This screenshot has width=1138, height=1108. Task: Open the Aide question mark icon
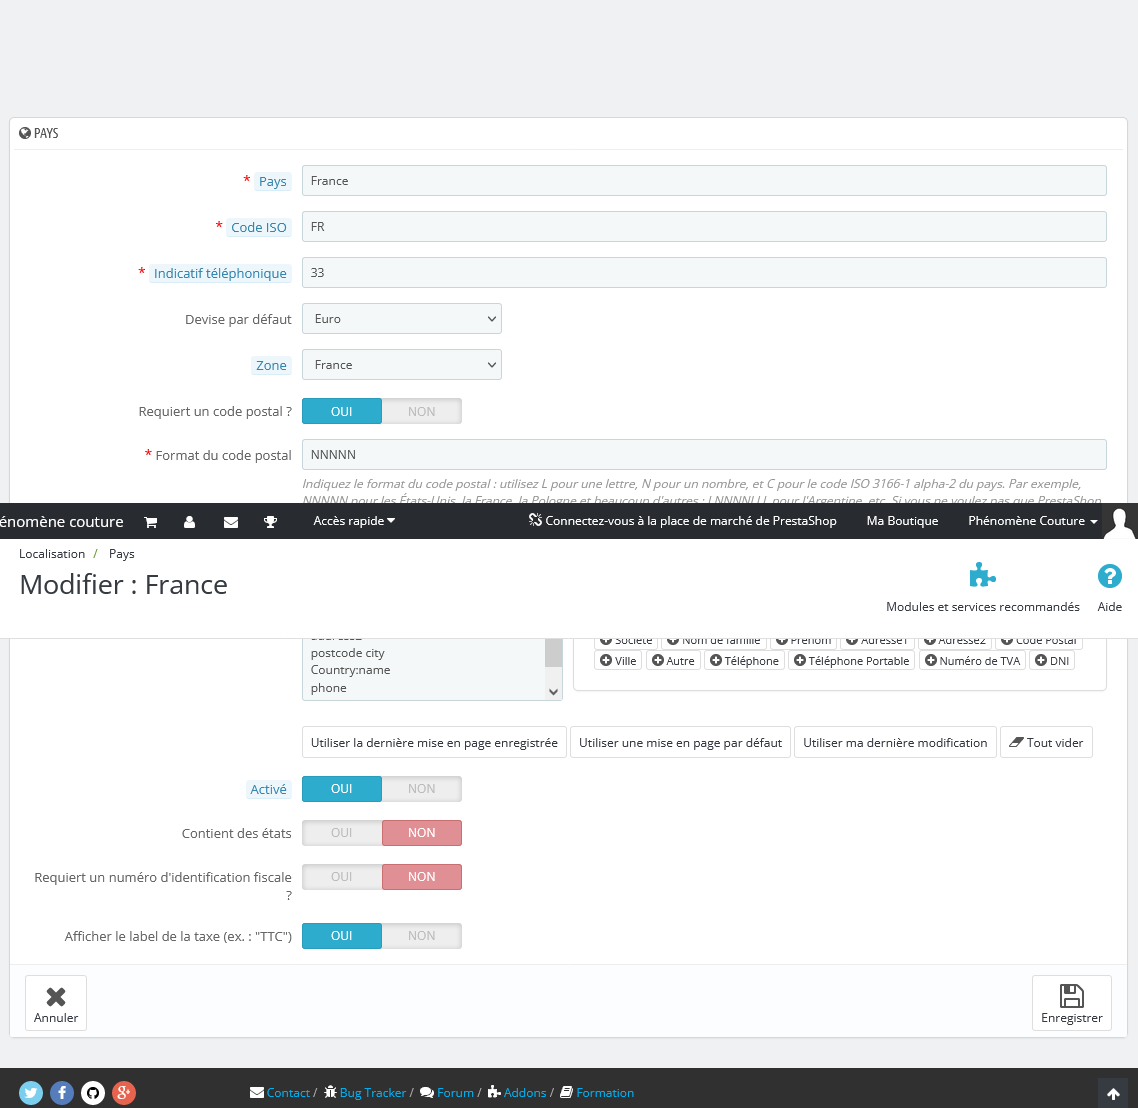click(x=1109, y=576)
